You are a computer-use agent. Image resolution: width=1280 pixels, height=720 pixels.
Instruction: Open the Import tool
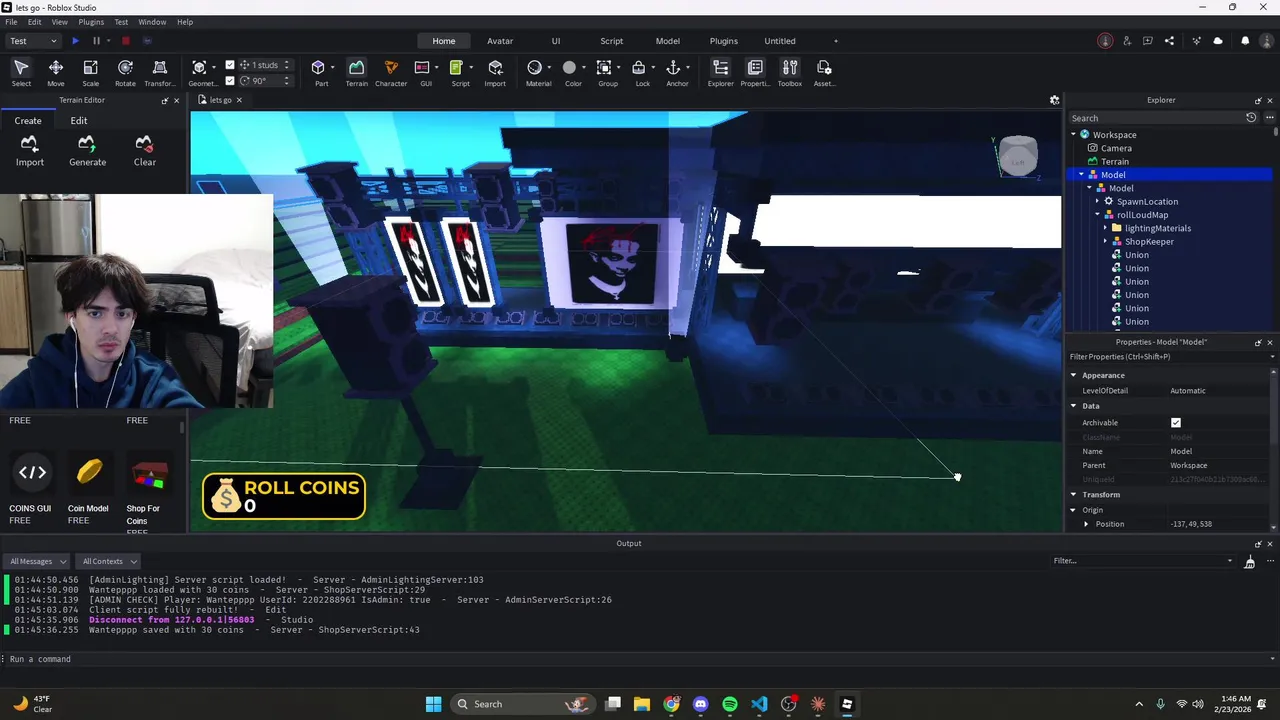point(495,72)
